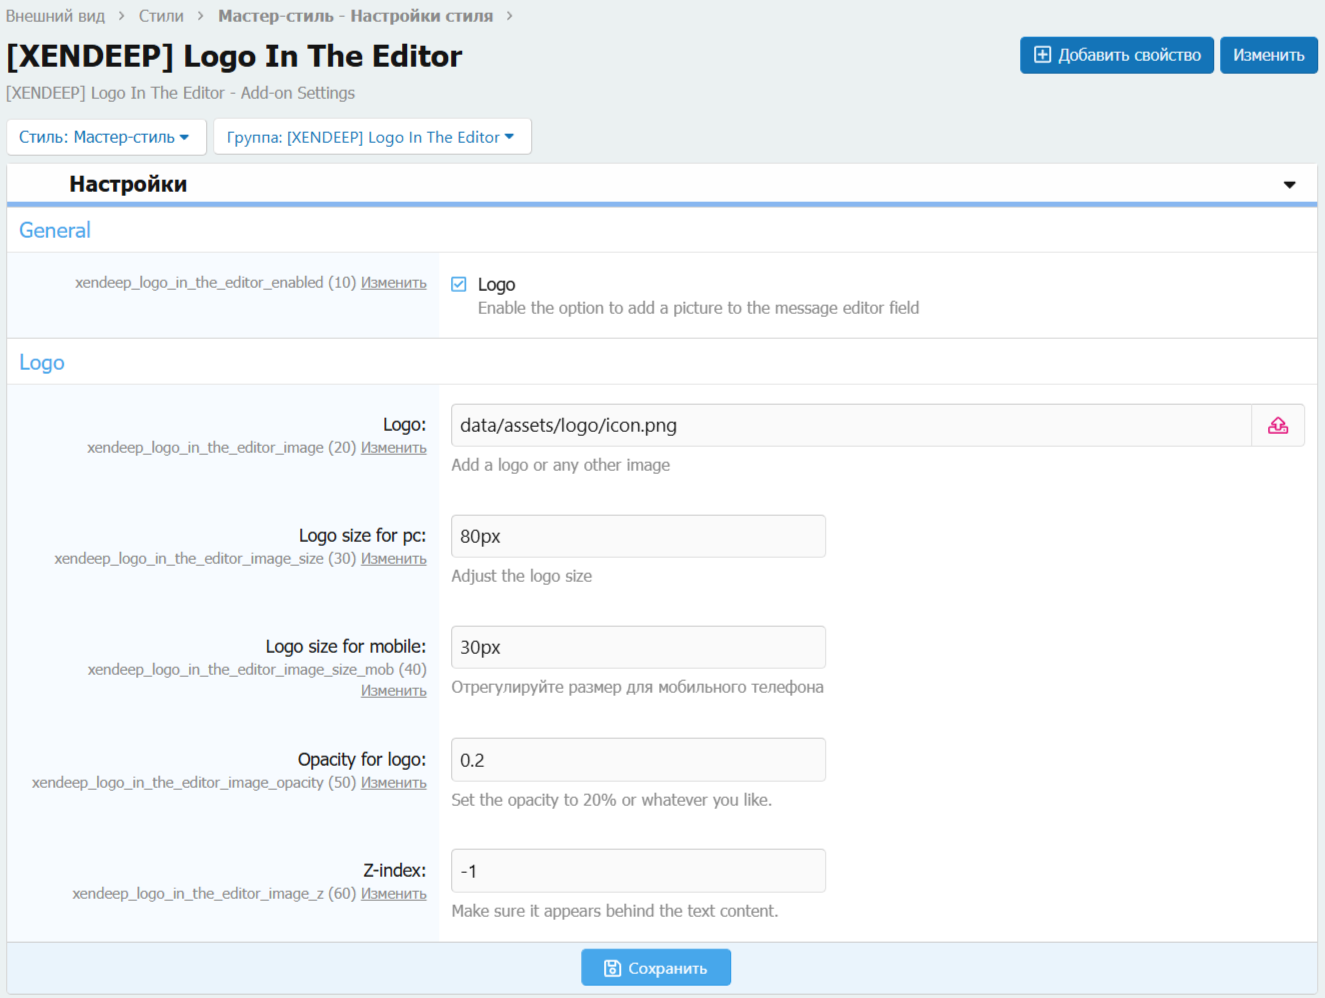Click the Добавить свойство button
The height and width of the screenshot is (998, 1325).
[x=1116, y=55]
